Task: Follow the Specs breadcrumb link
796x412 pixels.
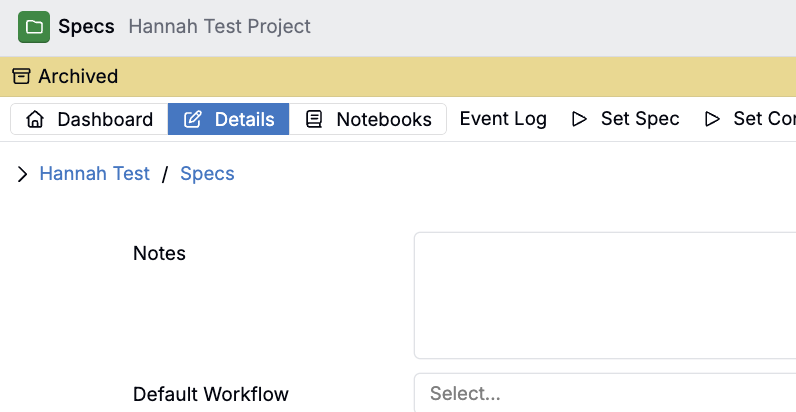Action: (x=207, y=174)
